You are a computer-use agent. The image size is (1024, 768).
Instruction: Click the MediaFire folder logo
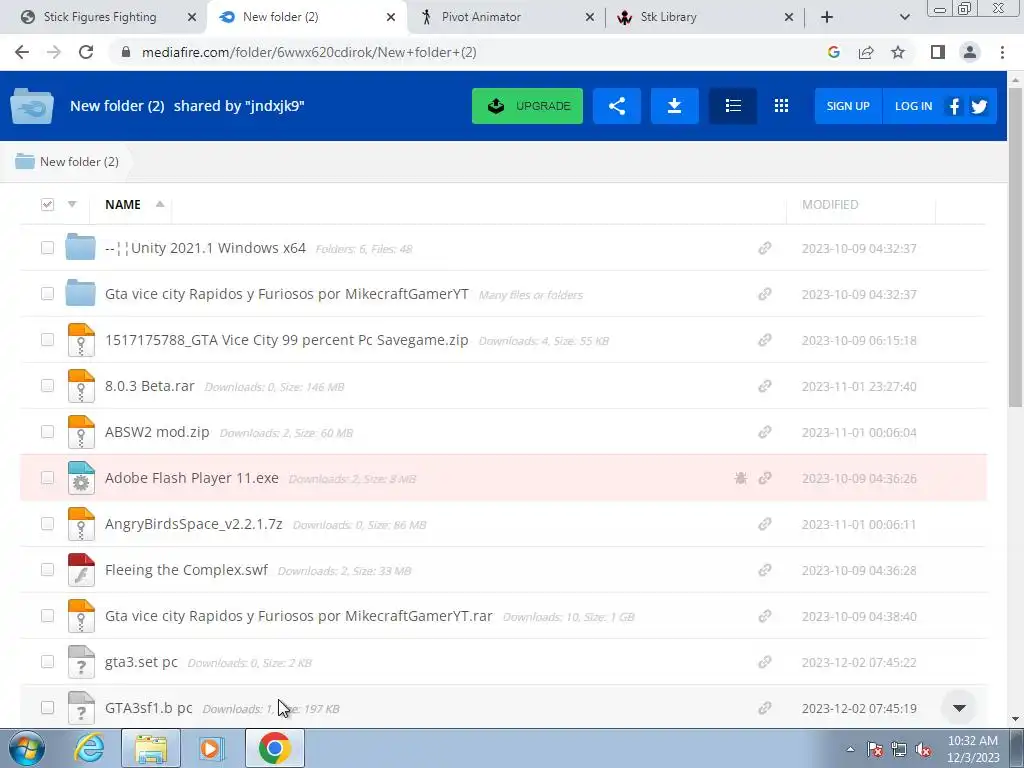32,106
